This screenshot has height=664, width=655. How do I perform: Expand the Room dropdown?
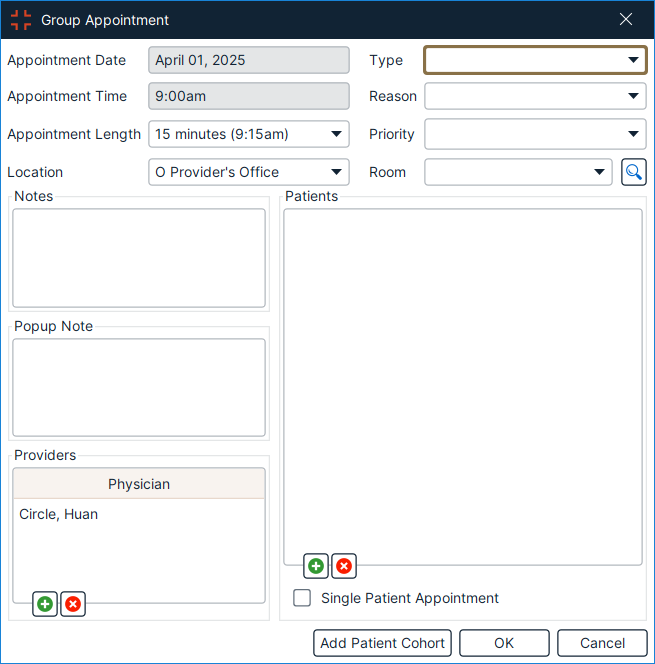[518, 172]
